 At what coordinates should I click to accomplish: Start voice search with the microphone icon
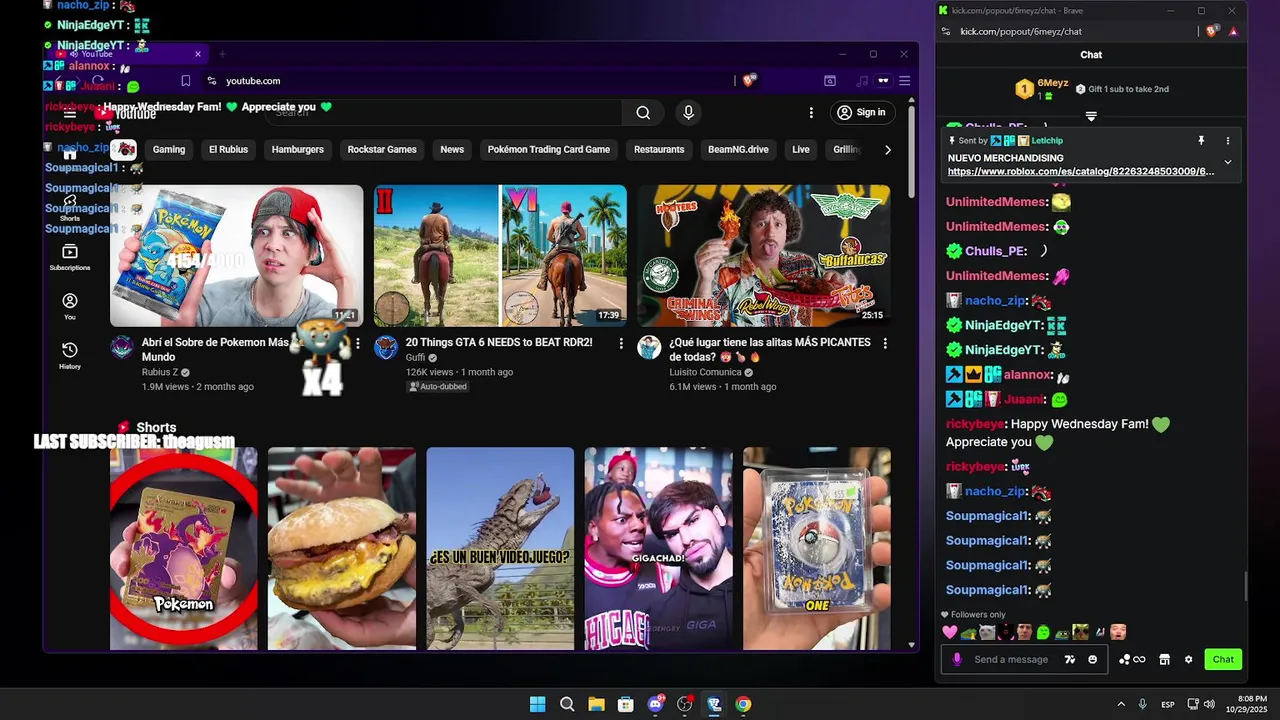pos(688,113)
